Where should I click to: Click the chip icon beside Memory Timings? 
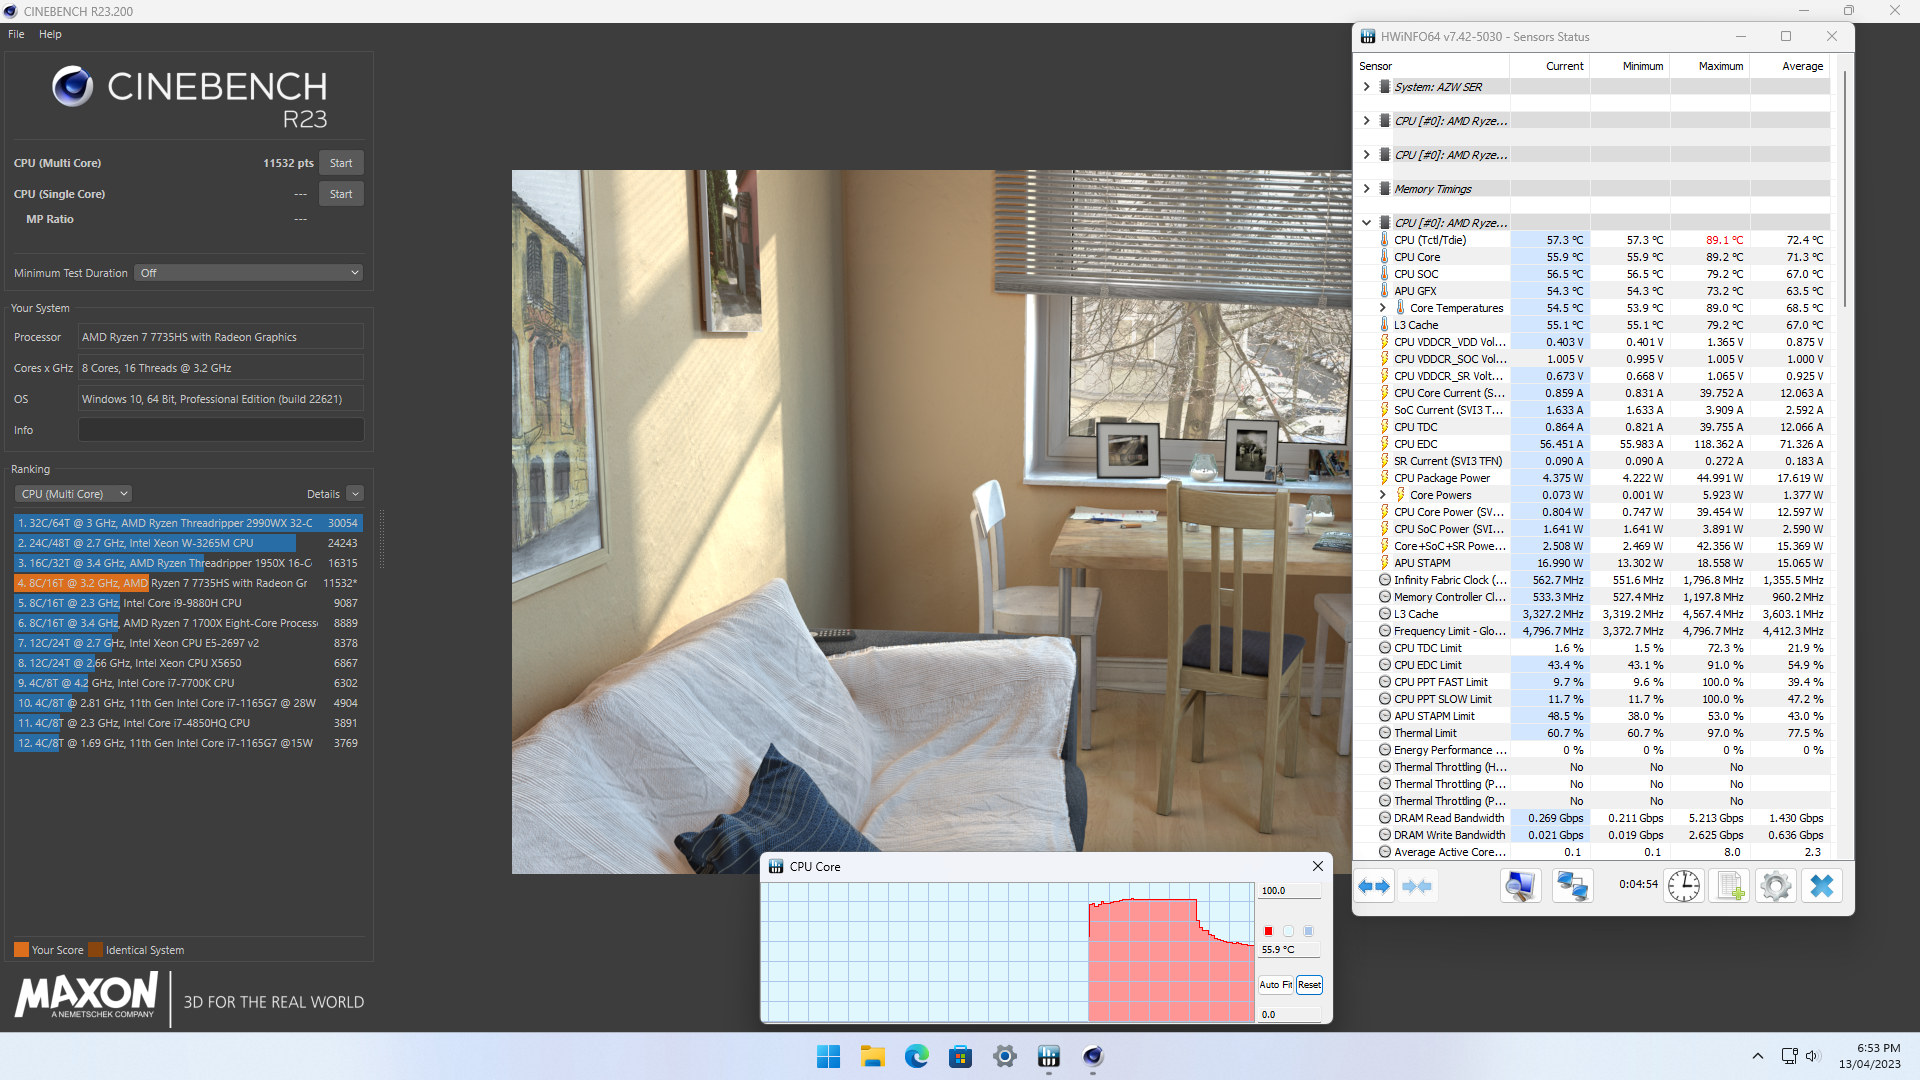coord(1385,189)
